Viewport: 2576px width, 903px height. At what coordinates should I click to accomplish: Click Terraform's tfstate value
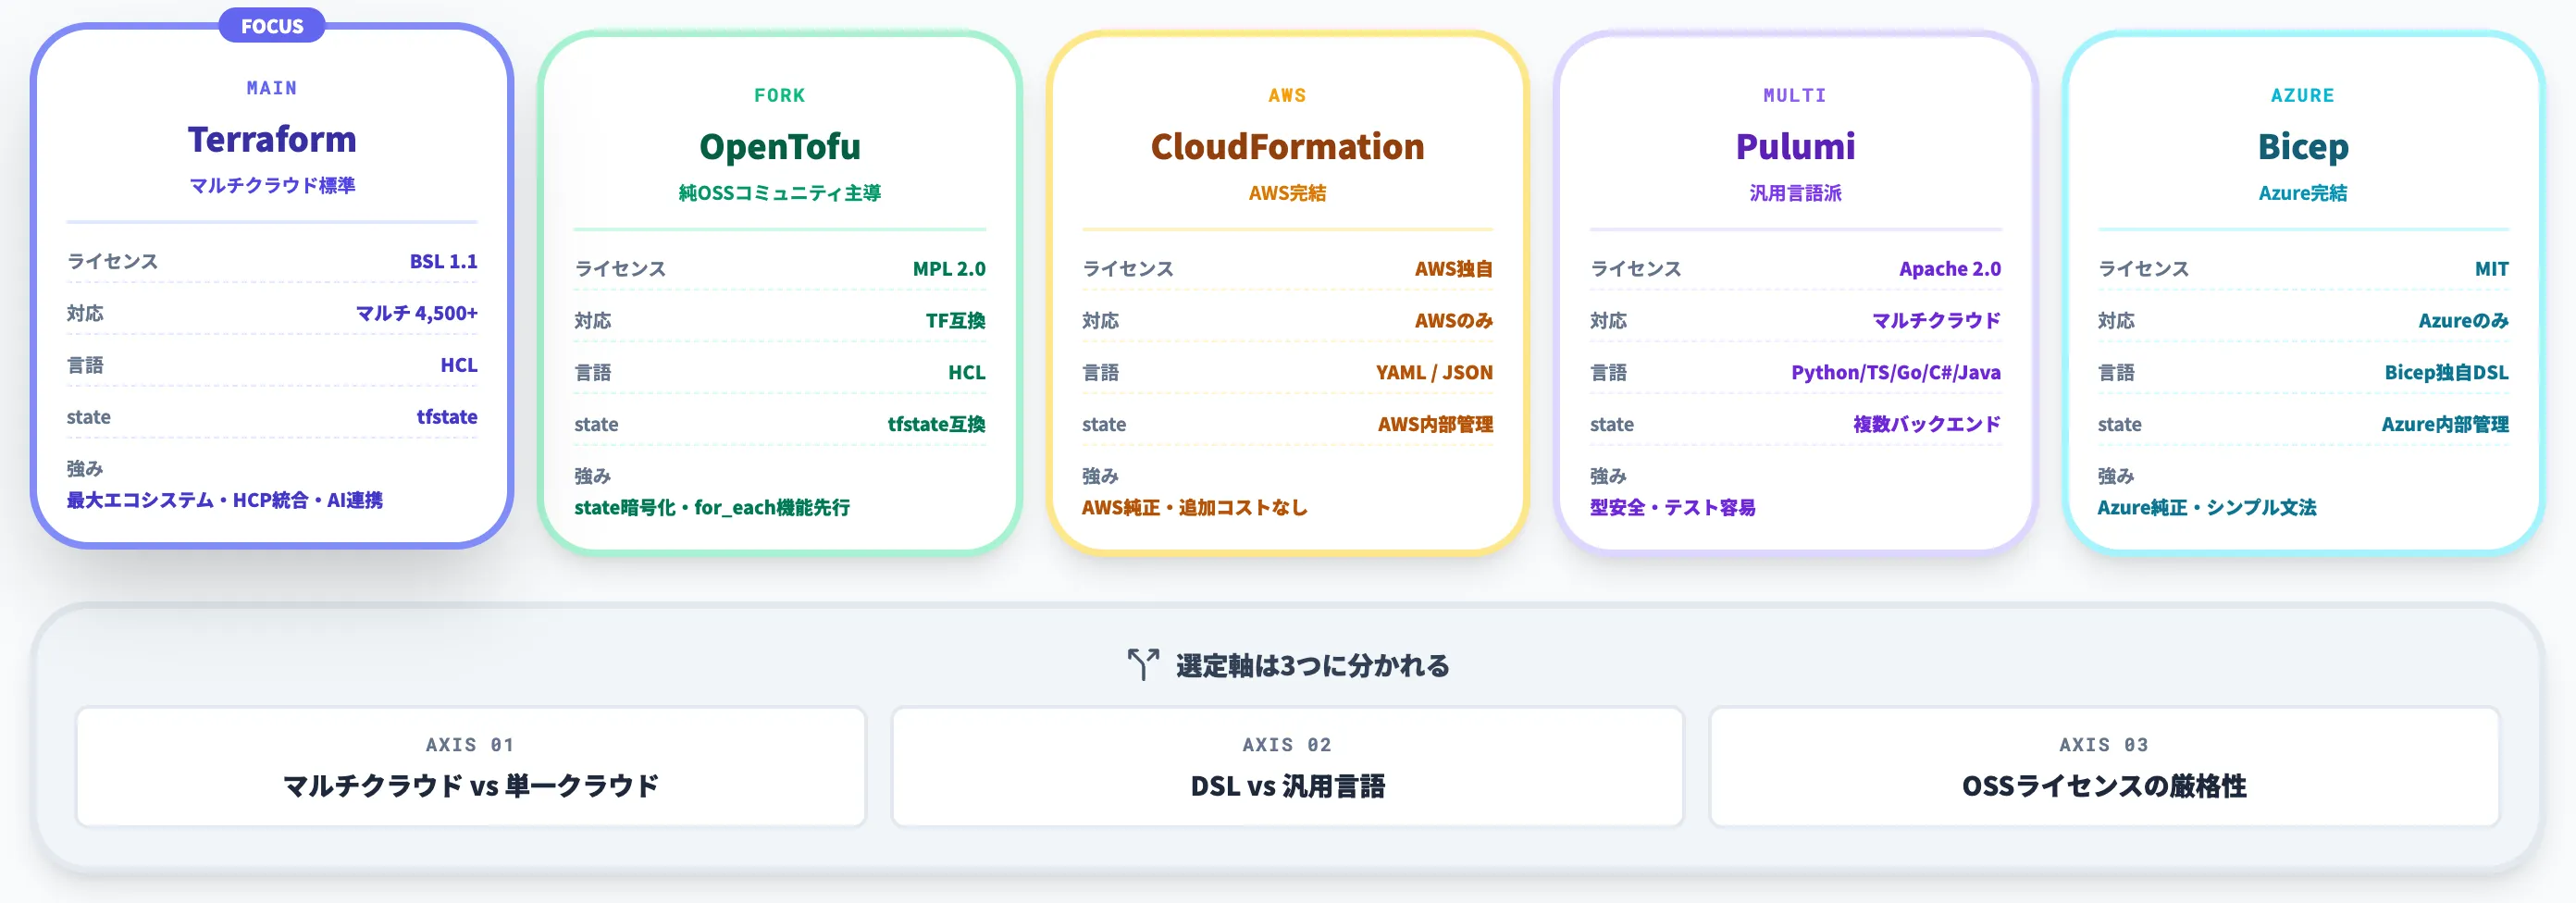(447, 417)
